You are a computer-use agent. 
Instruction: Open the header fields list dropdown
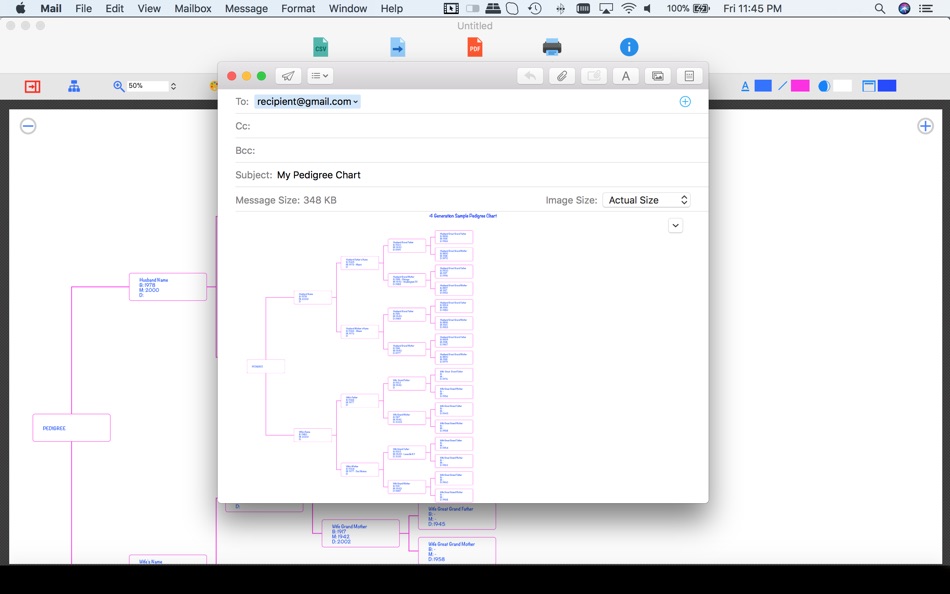319,76
